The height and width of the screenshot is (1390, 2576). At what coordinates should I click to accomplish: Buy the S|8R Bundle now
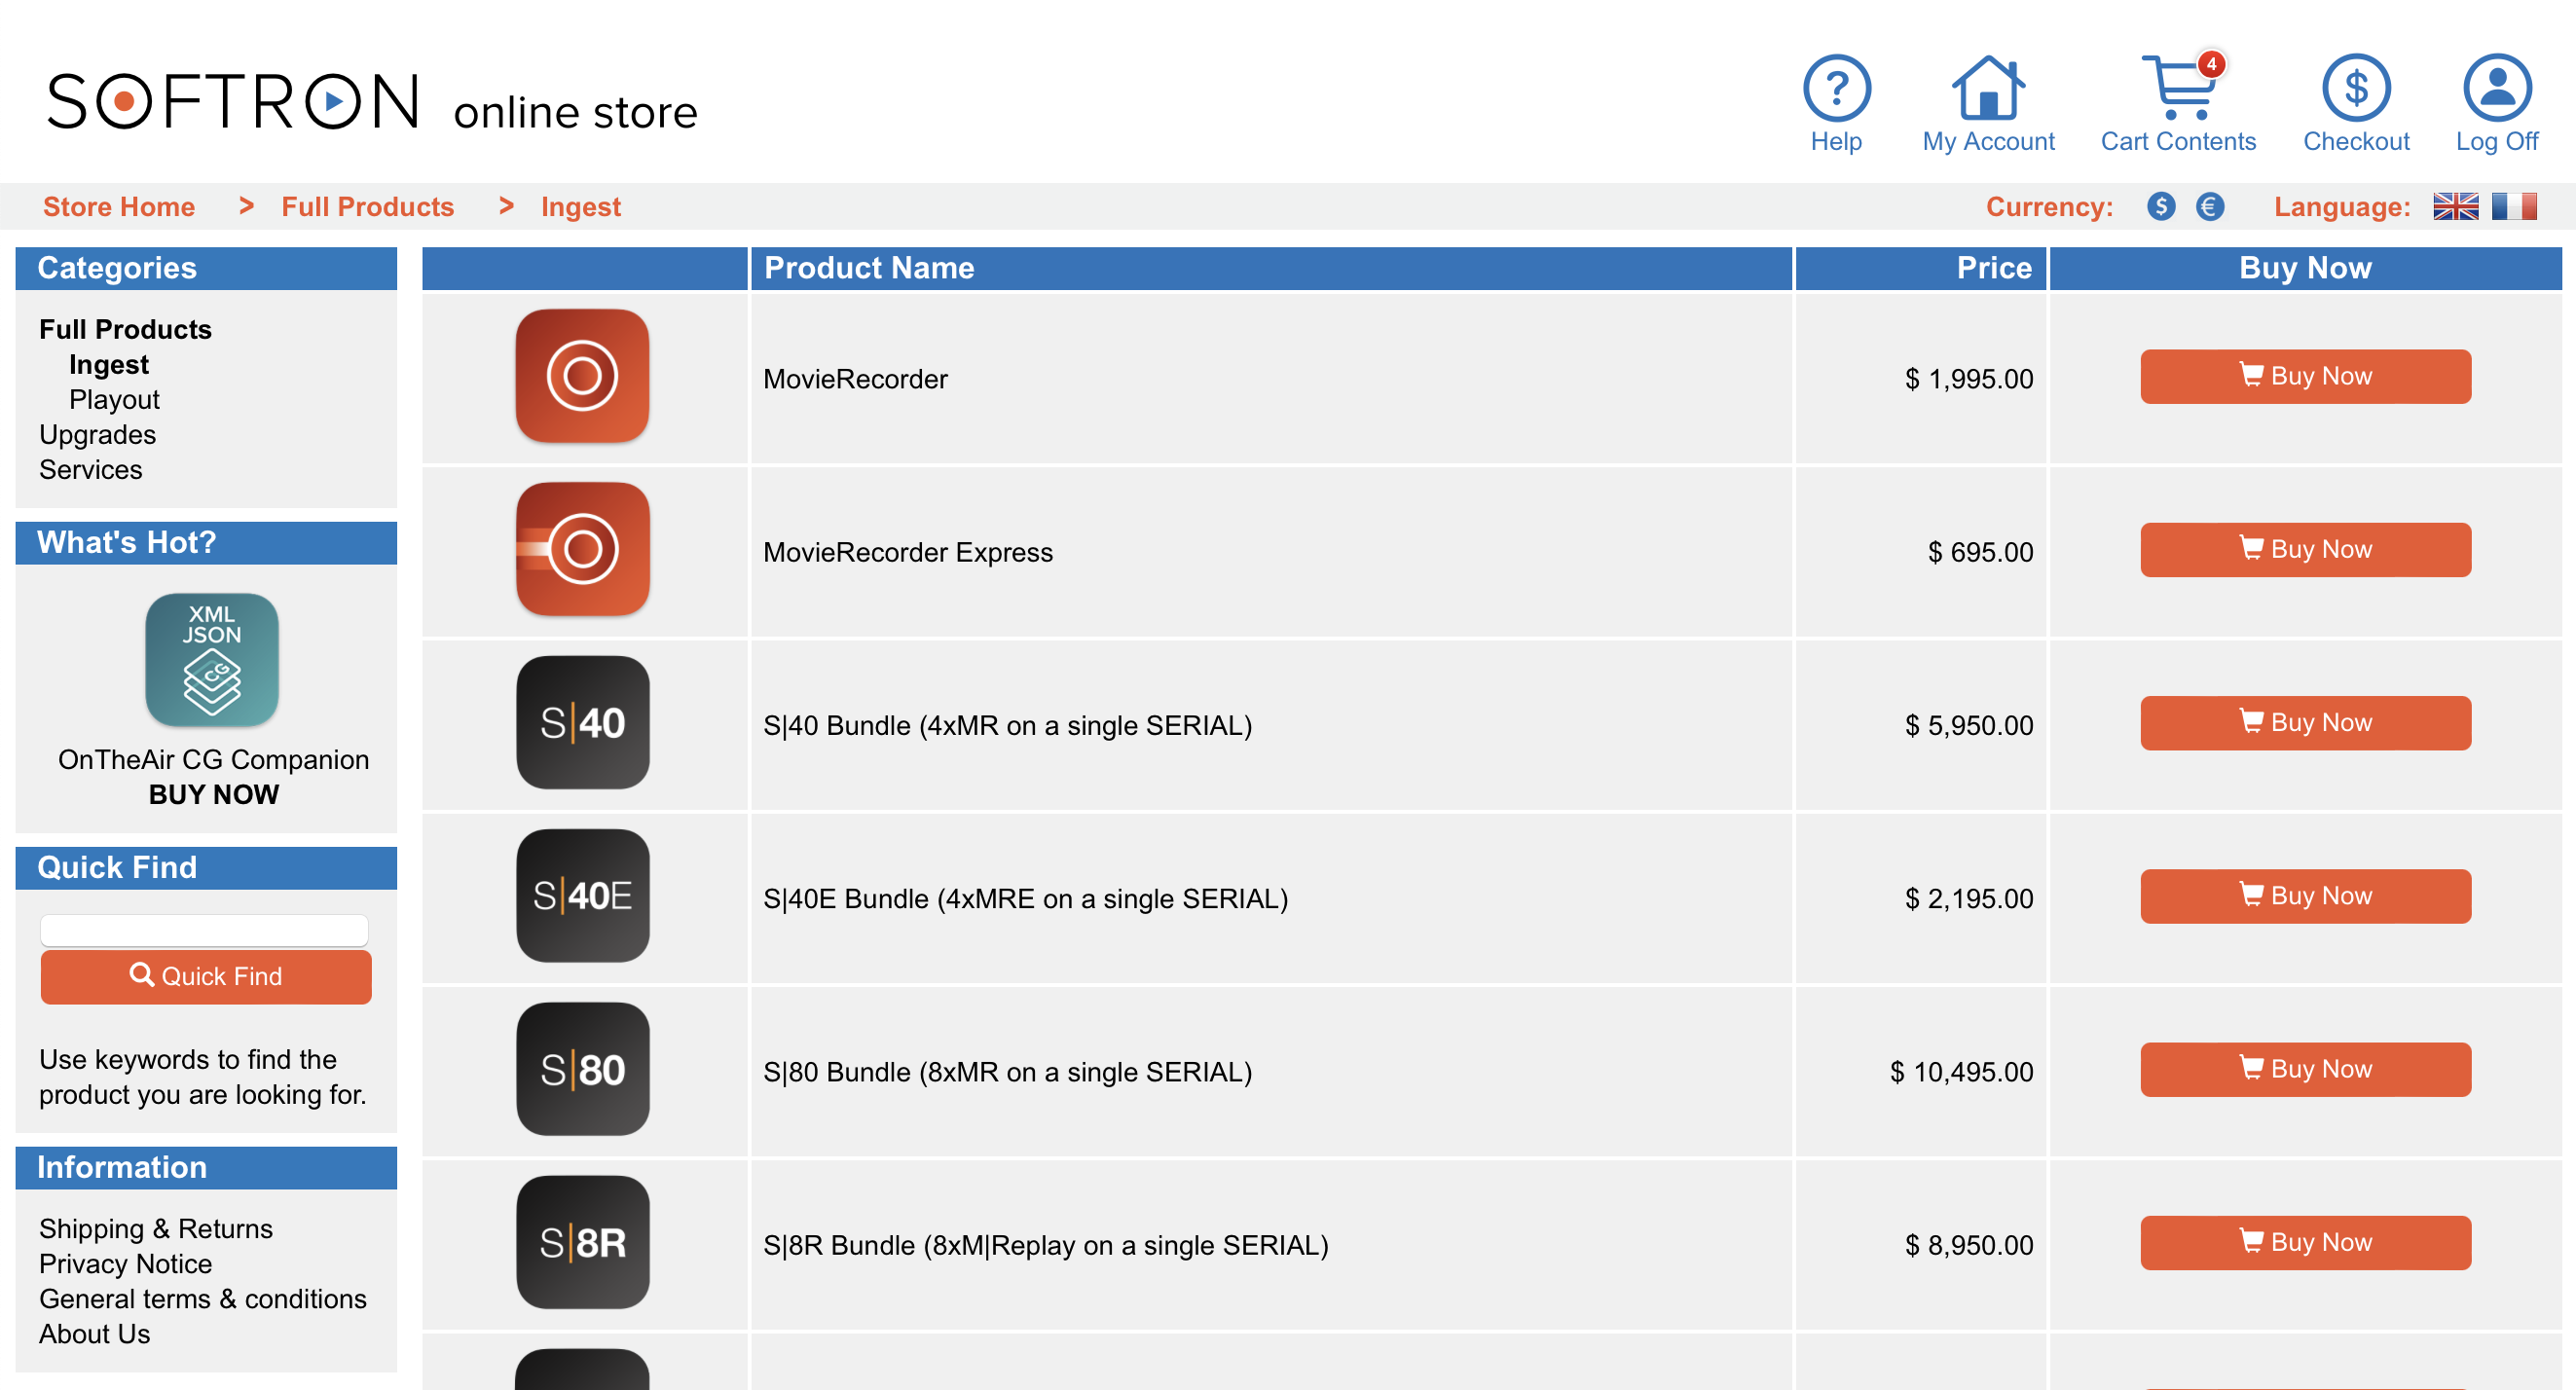tap(2305, 1242)
